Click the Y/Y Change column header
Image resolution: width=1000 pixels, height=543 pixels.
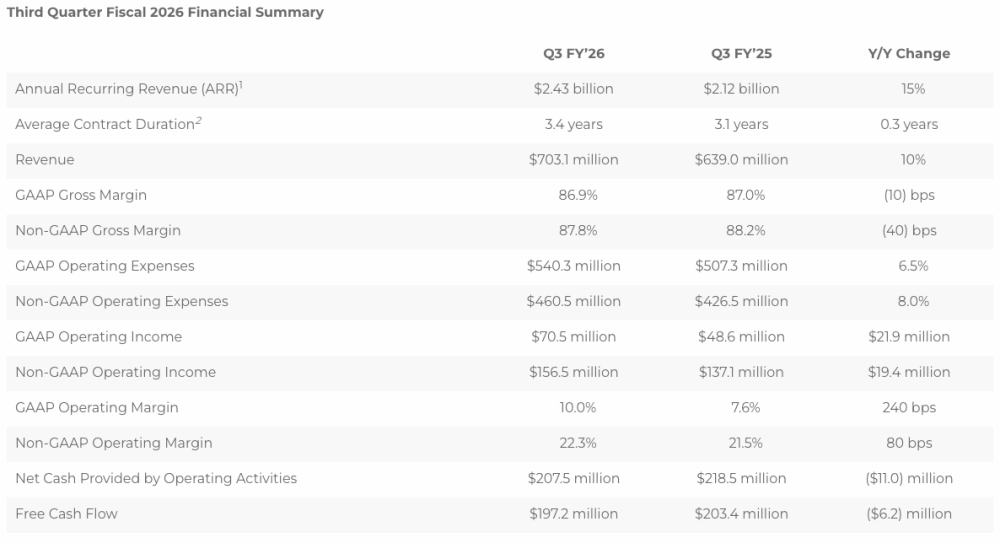point(909,54)
